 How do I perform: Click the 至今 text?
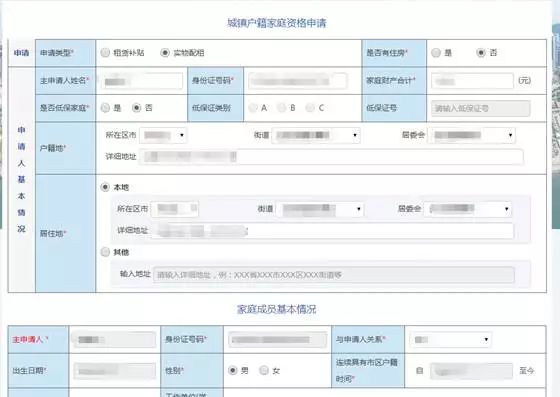pos(527,371)
